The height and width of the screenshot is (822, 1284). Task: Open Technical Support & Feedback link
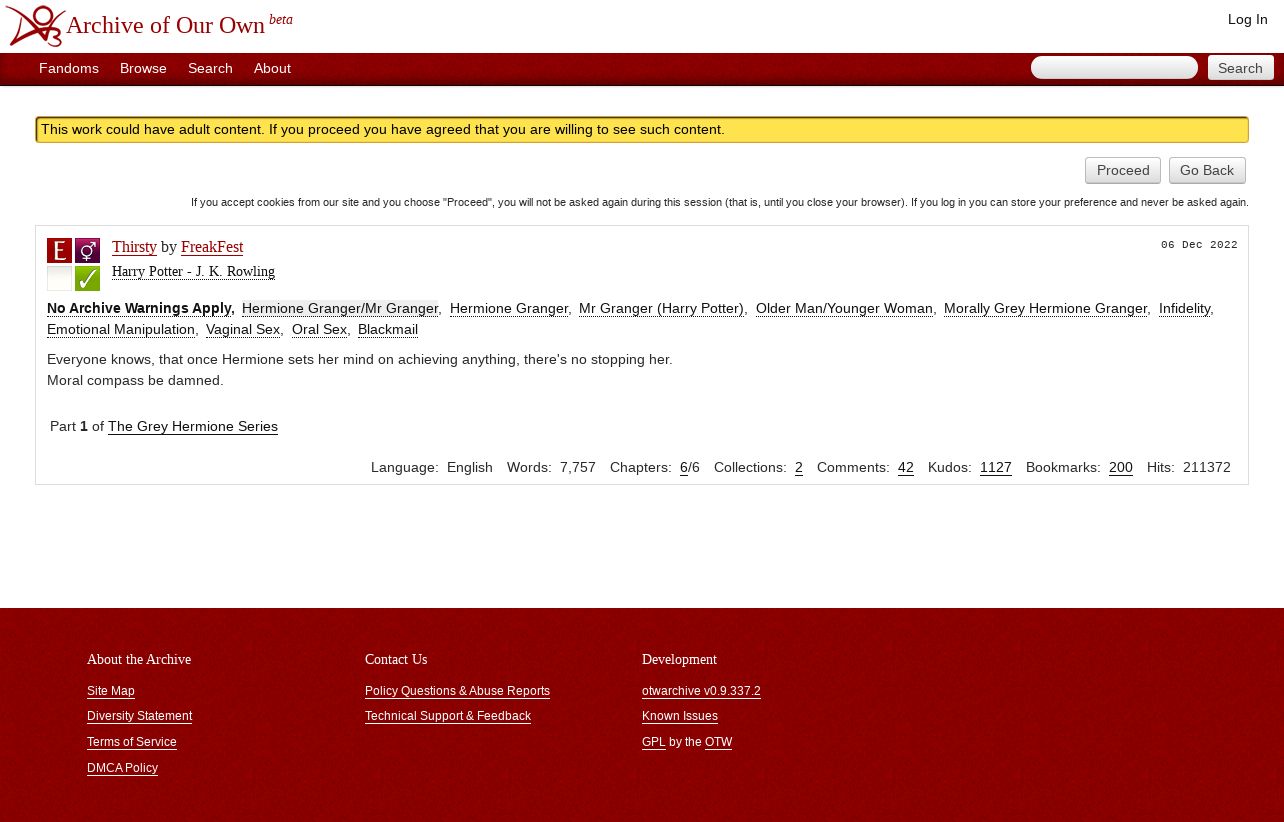[448, 716]
